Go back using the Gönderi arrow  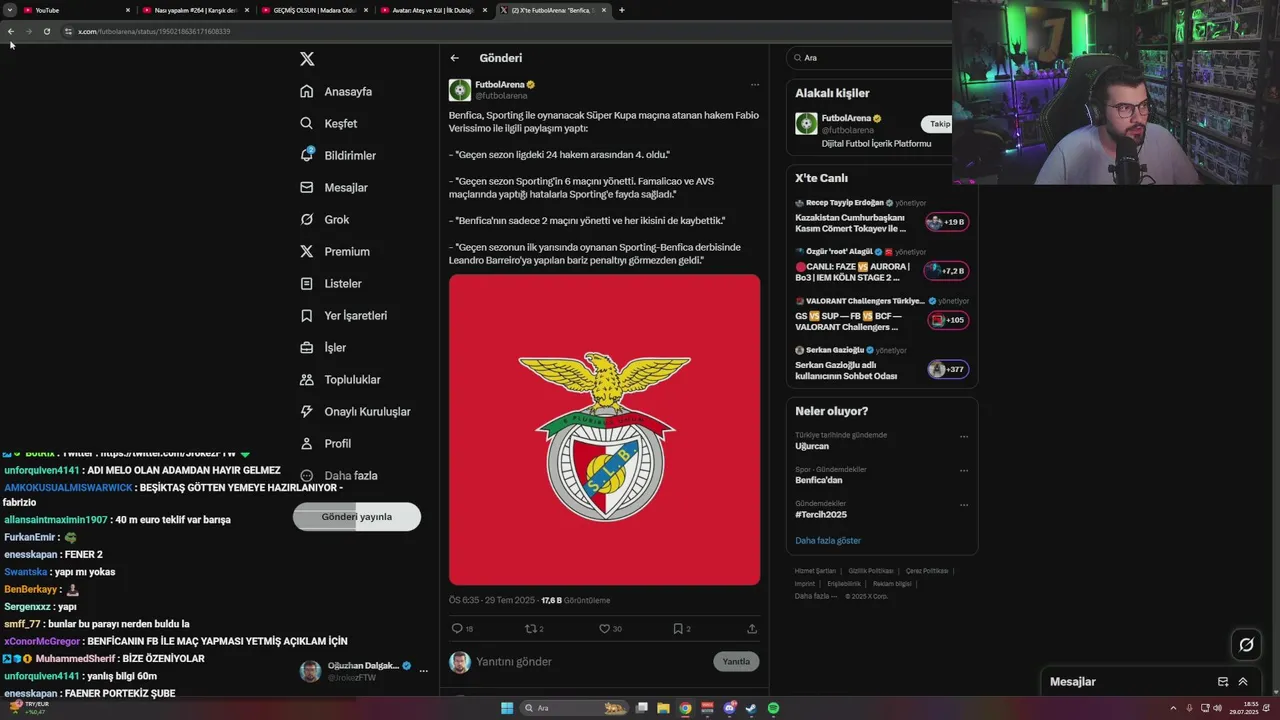pos(455,58)
